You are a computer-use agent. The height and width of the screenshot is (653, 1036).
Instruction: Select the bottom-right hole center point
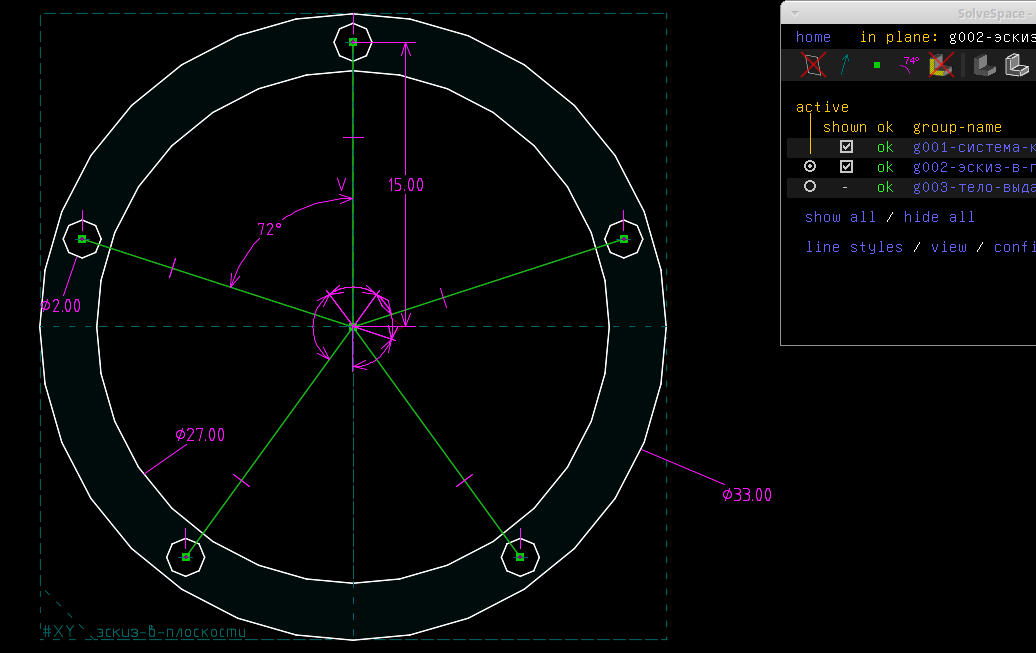520,557
